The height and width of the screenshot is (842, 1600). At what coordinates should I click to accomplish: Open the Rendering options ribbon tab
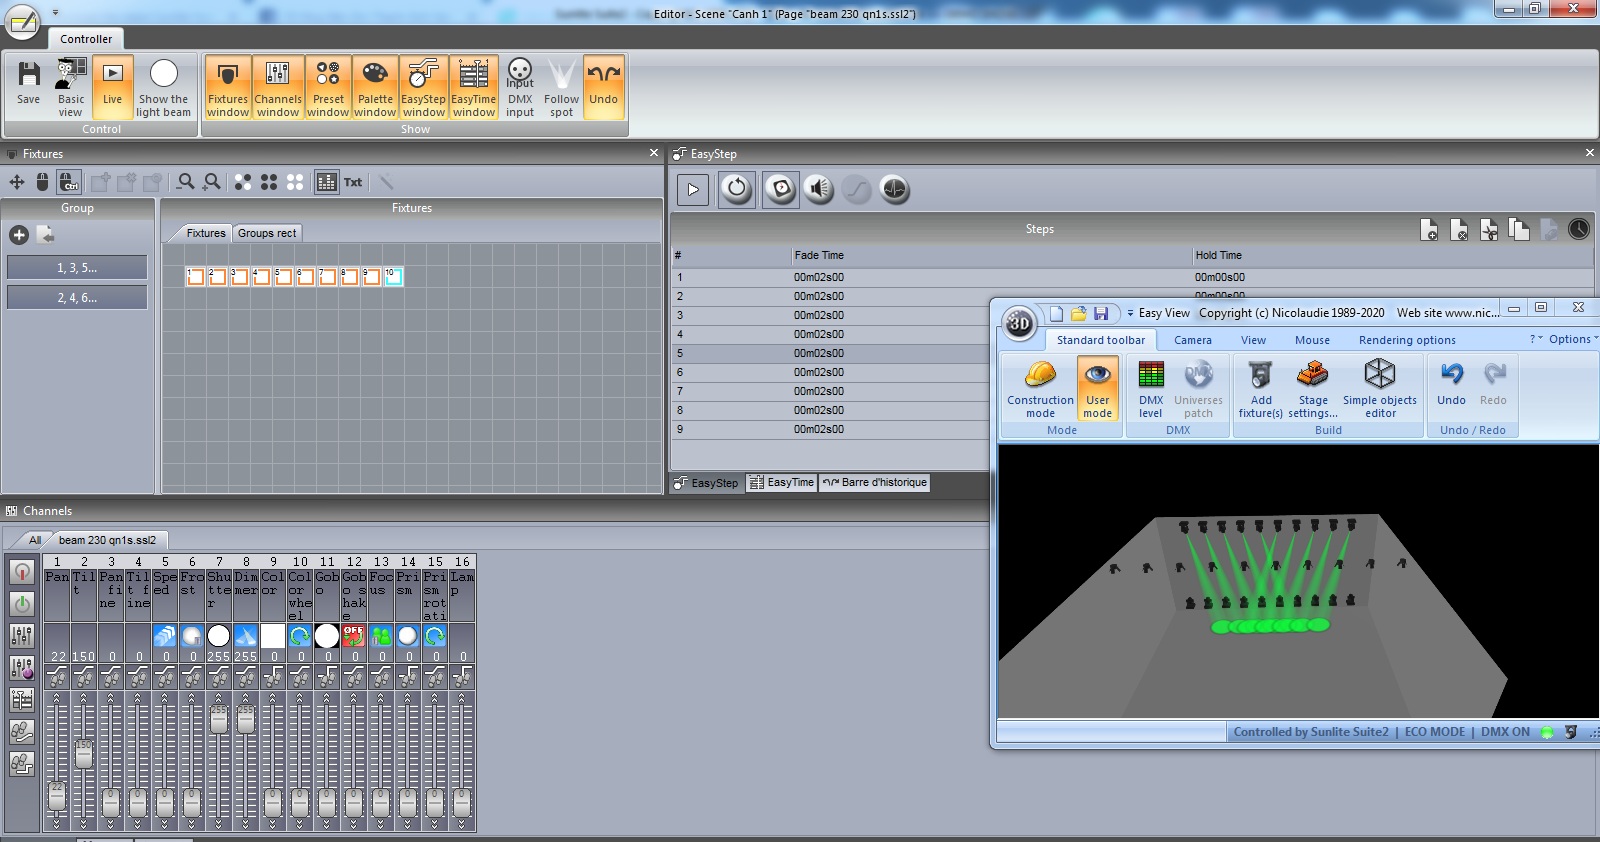coord(1406,340)
